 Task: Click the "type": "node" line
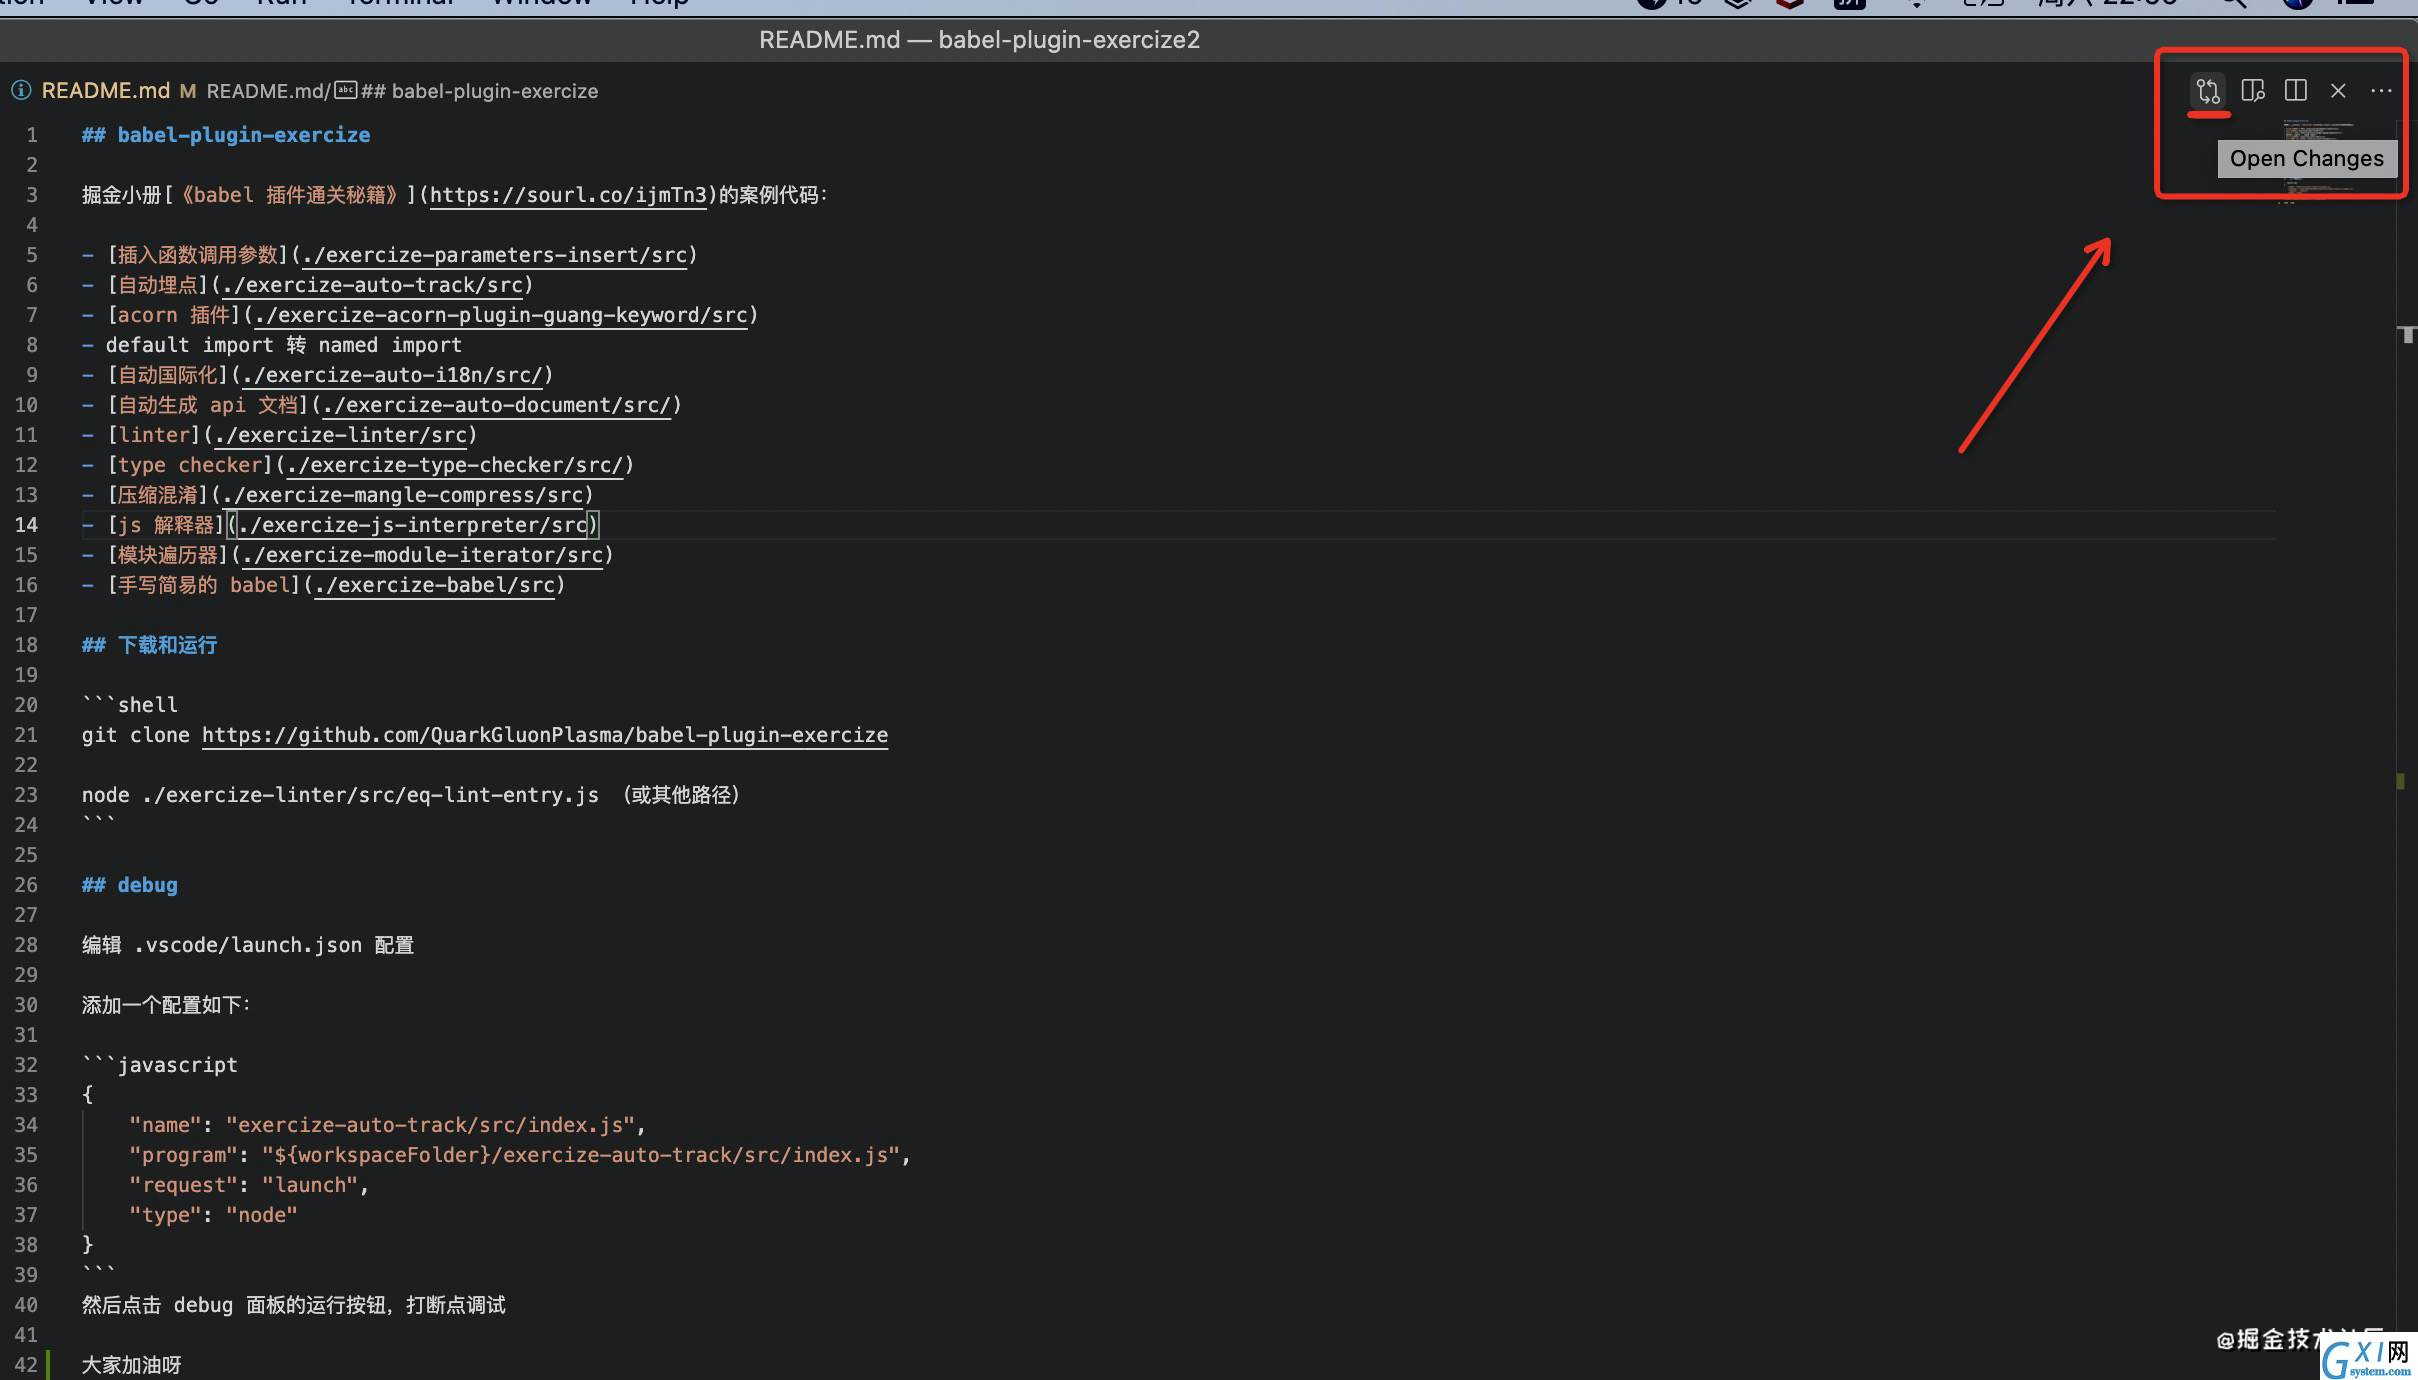click(213, 1215)
